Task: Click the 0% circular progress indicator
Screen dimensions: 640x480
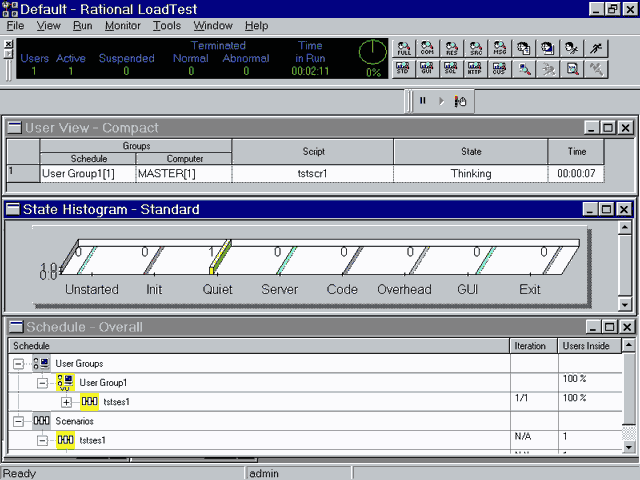Action: pyautogui.click(x=373, y=52)
